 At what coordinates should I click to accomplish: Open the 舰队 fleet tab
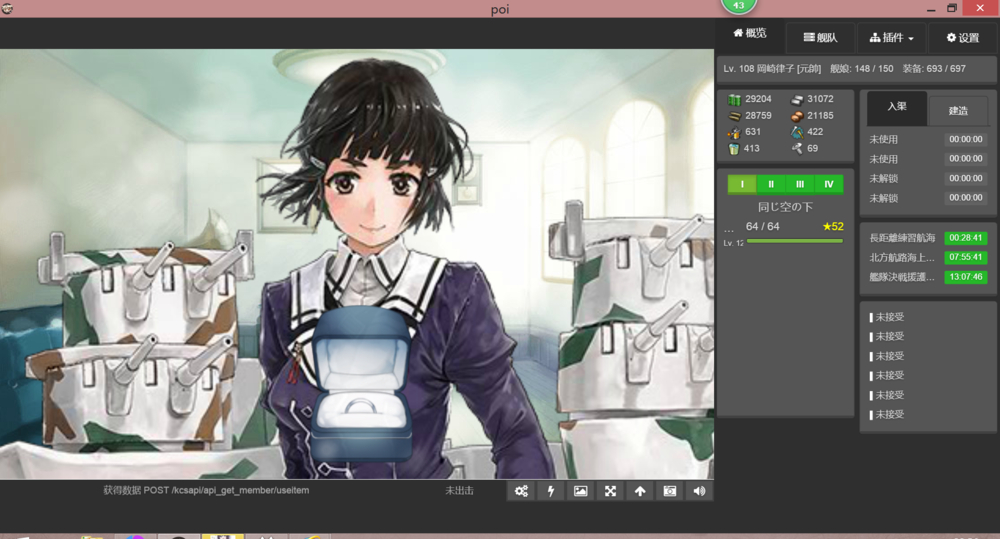pos(820,38)
